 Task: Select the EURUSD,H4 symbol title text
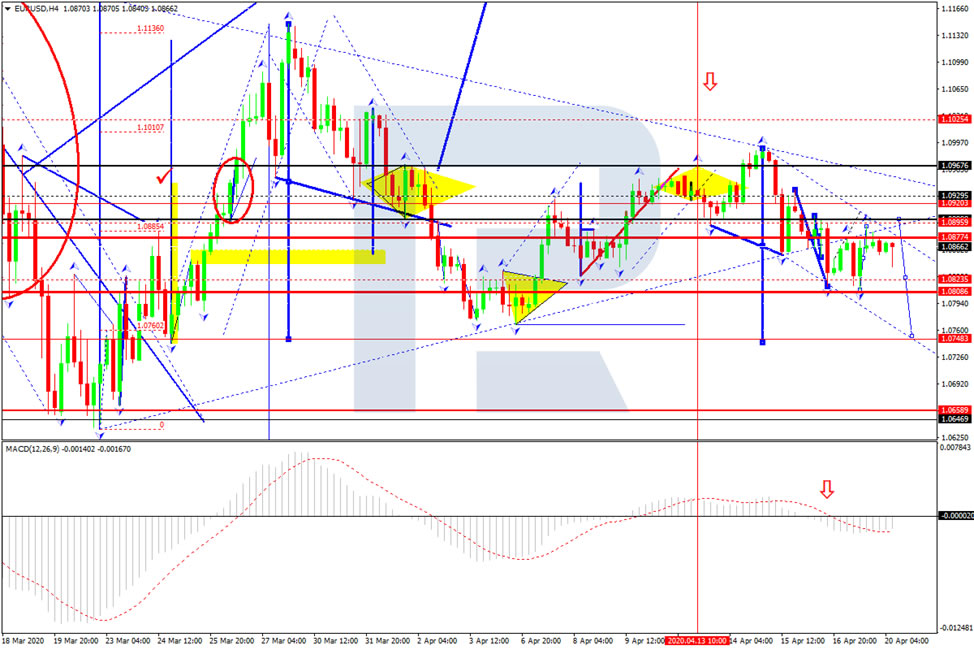36,9
